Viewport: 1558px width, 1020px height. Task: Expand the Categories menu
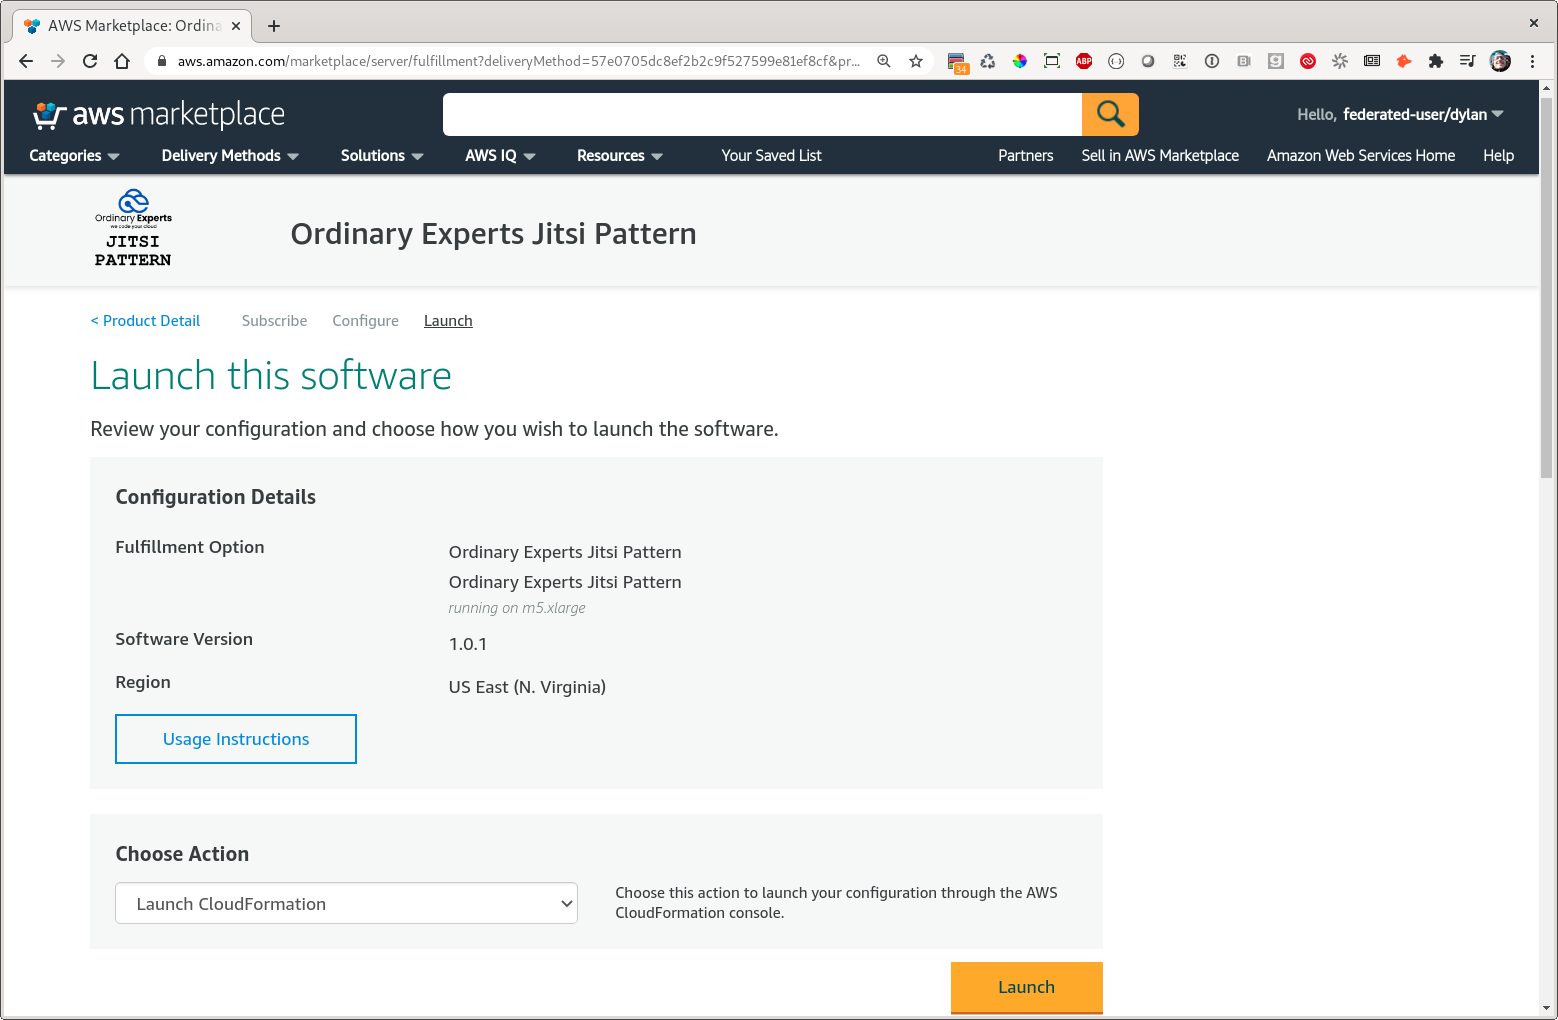coord(74,156)
